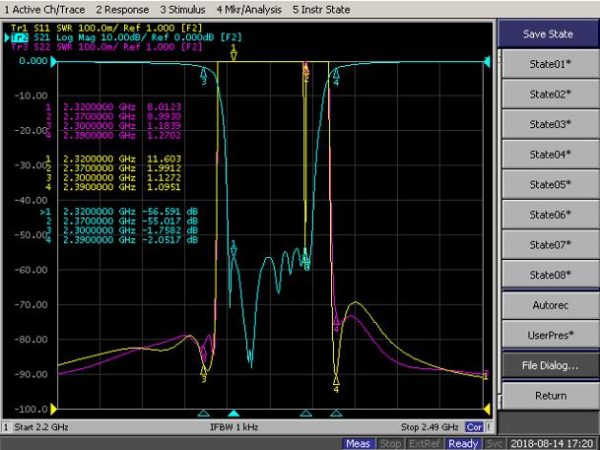Click cyan marker 1 near -55 dB
The image size is (600, 450).
pos(233,248)
